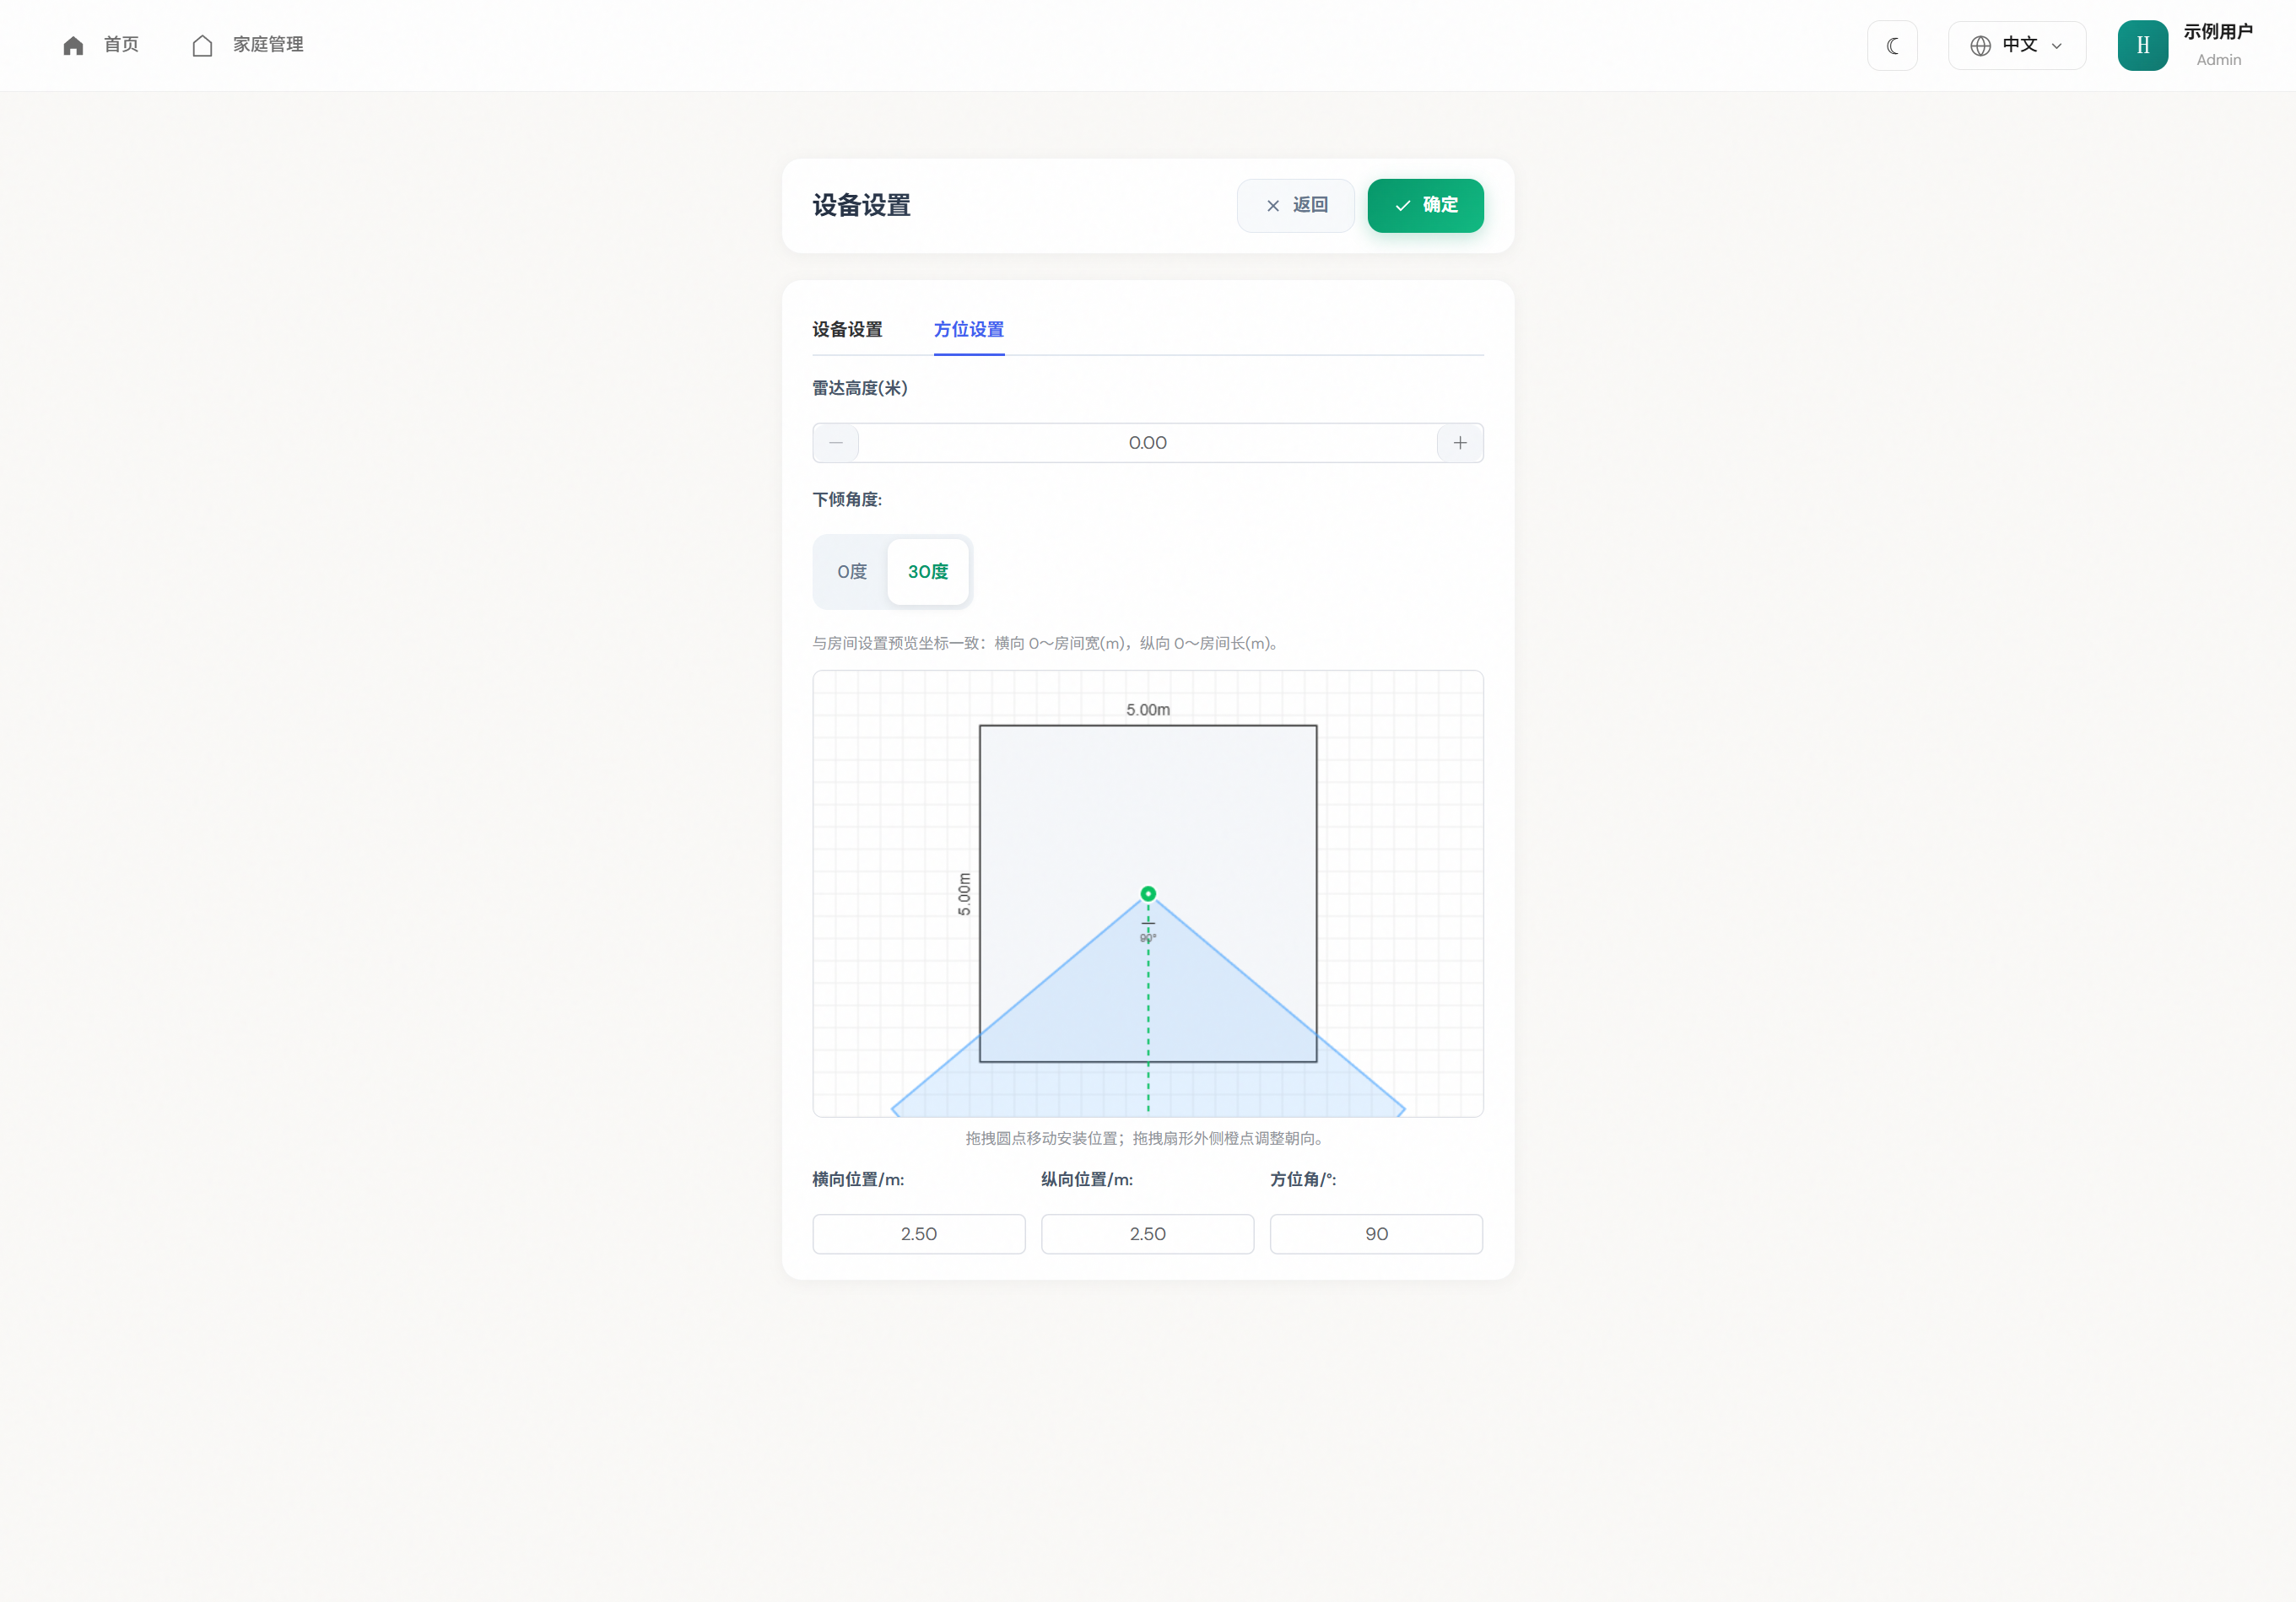Switch to the 方位设置 tab
The width and height of the screenshot is (2296, 1602).
pos(969,330)
